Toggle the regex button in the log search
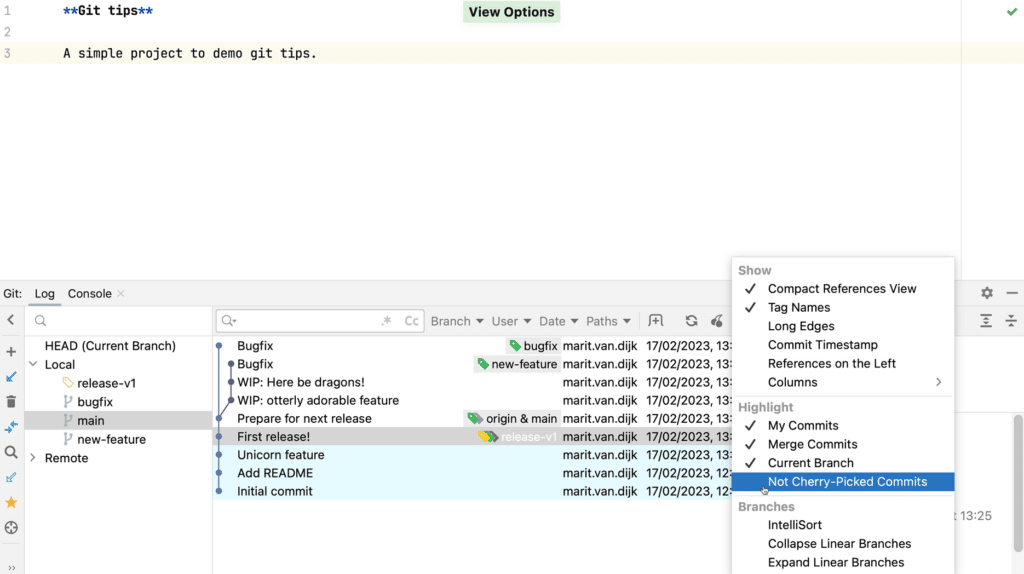The height and width of the screenshot is (574, 1024). pos(387,321)
